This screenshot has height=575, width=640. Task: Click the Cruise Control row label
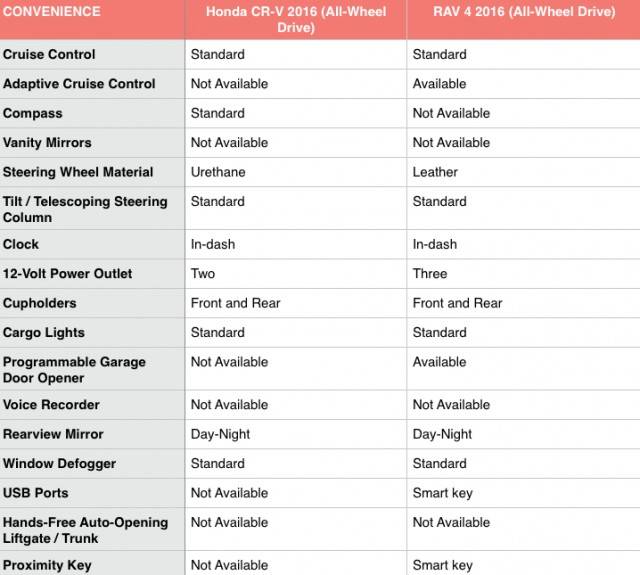(49, 54)
